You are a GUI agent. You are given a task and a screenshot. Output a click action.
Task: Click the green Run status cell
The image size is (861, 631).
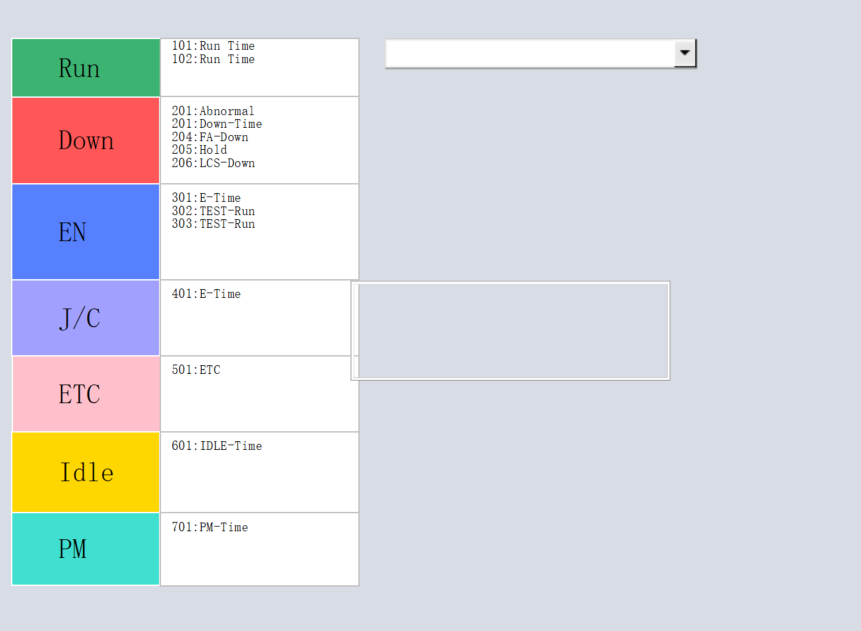[x=85, y=68]
